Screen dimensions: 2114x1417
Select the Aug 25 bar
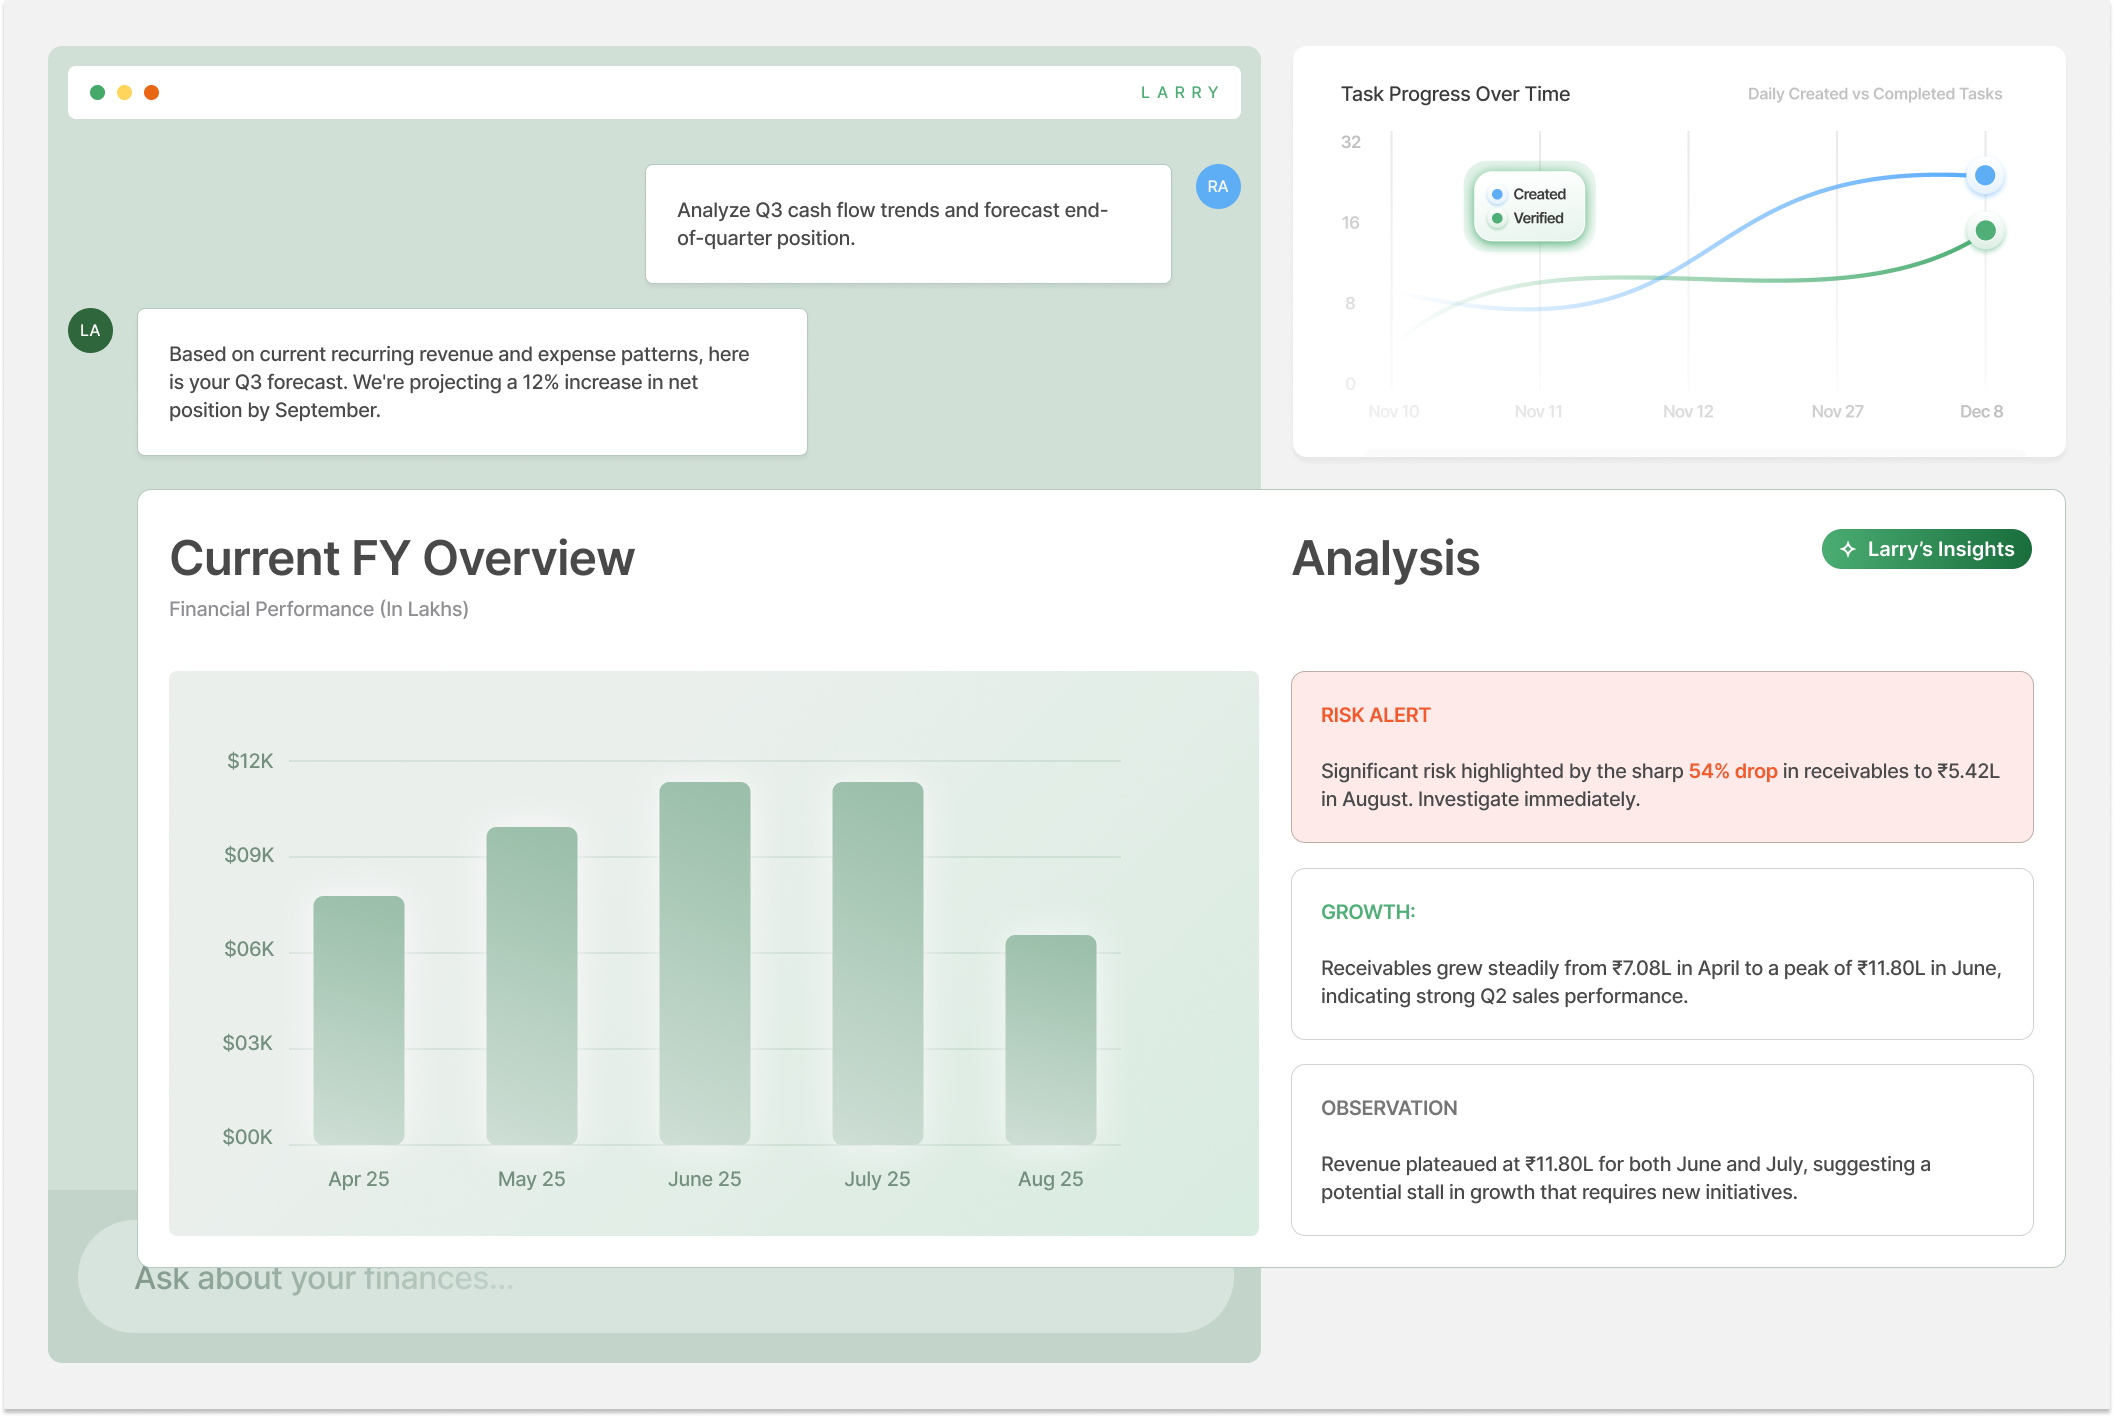[x=1050, y=1038]
